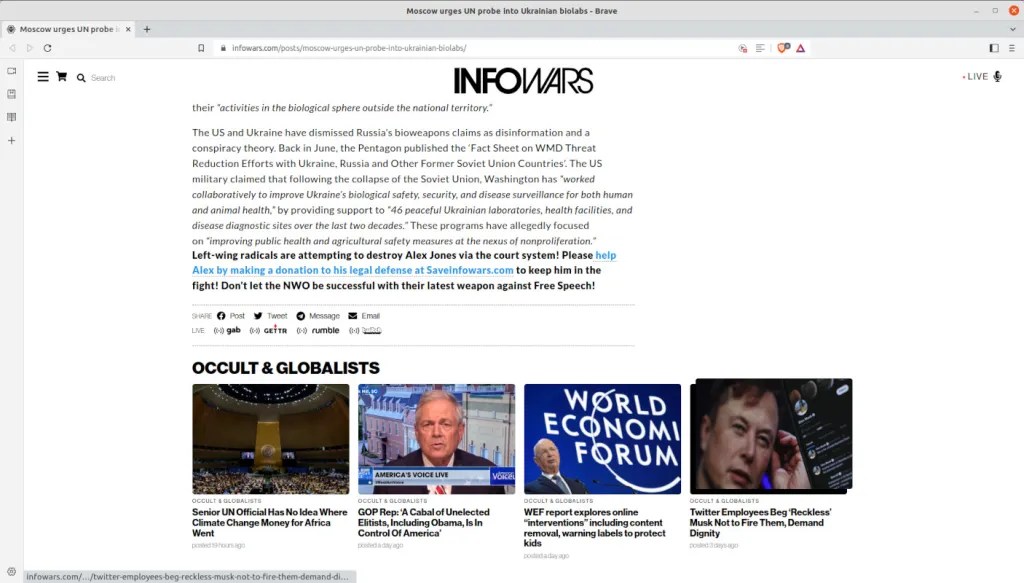This screenshot has width=1024, height=583.
Task: Open the Reading List sidebar icon
Action: pos(12,117)
